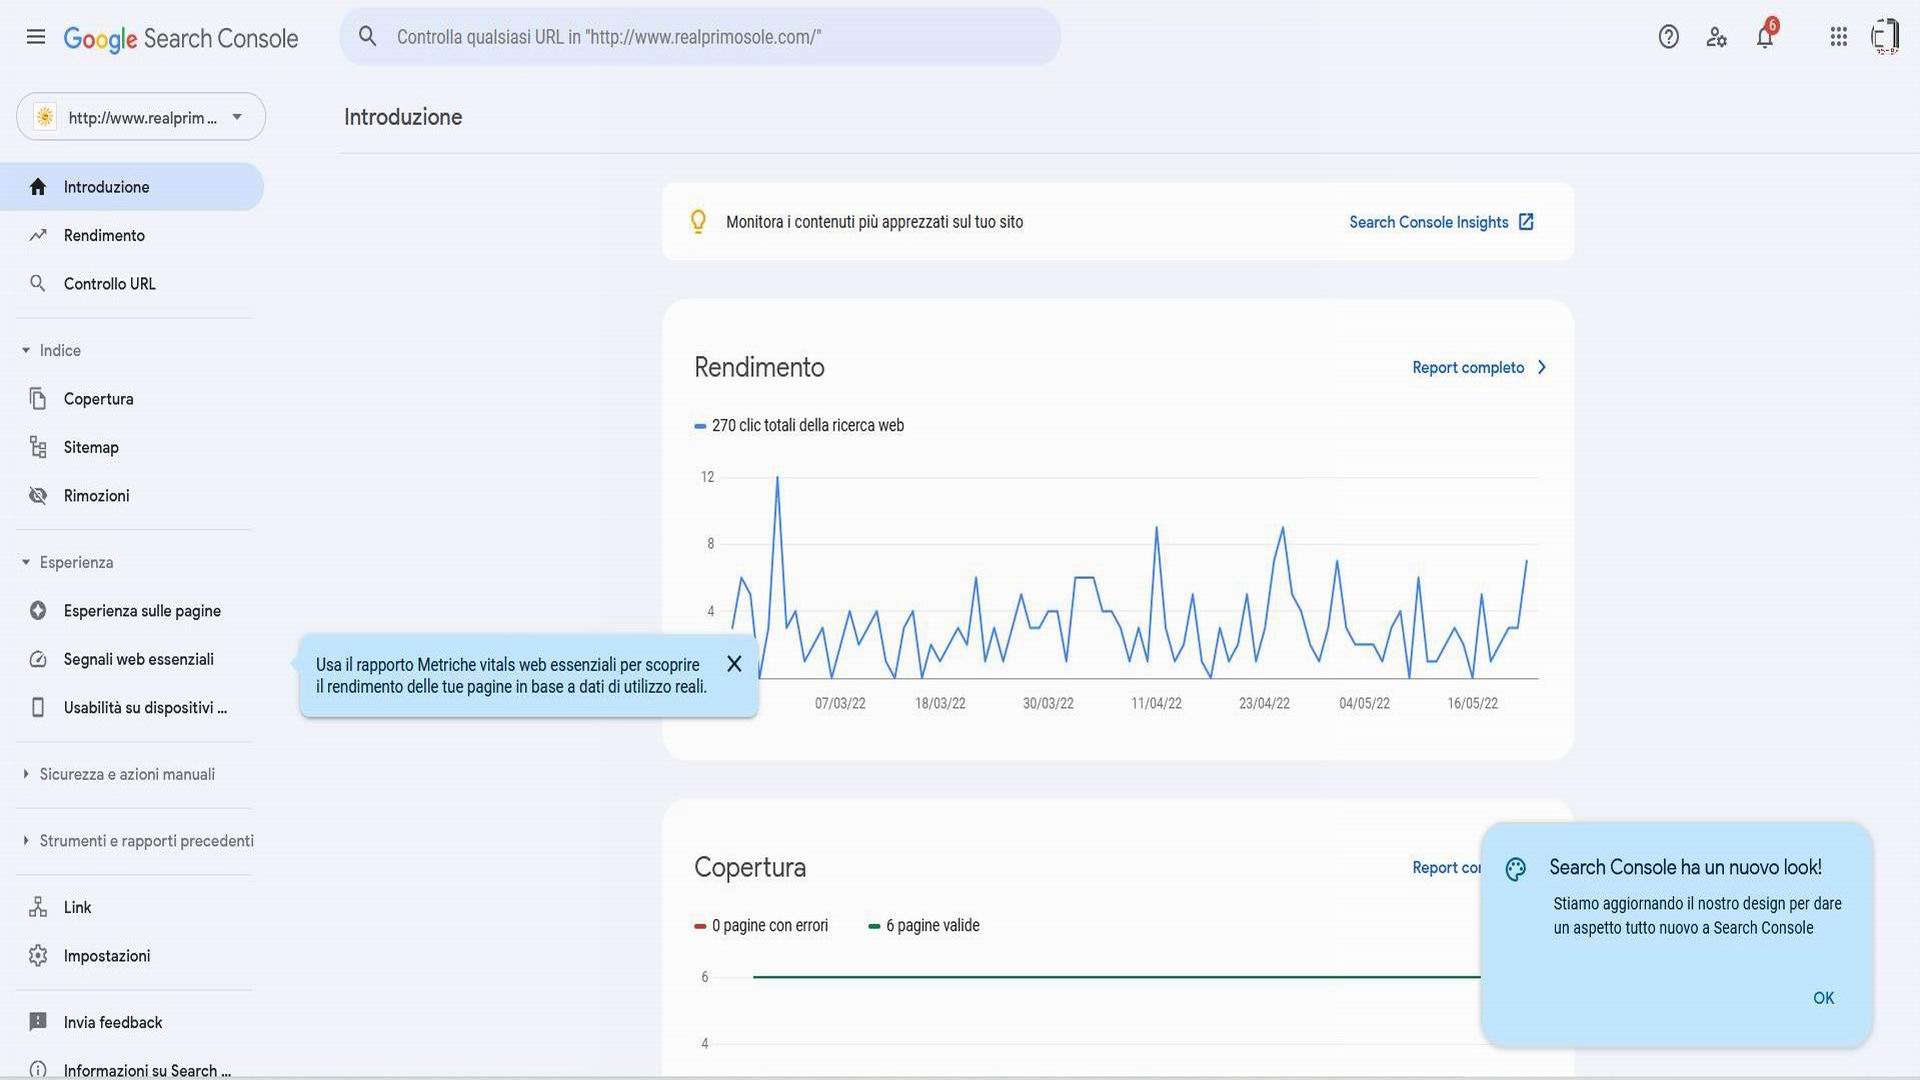
Task: Open Rimozioni menu item
Action: [132, 496]
